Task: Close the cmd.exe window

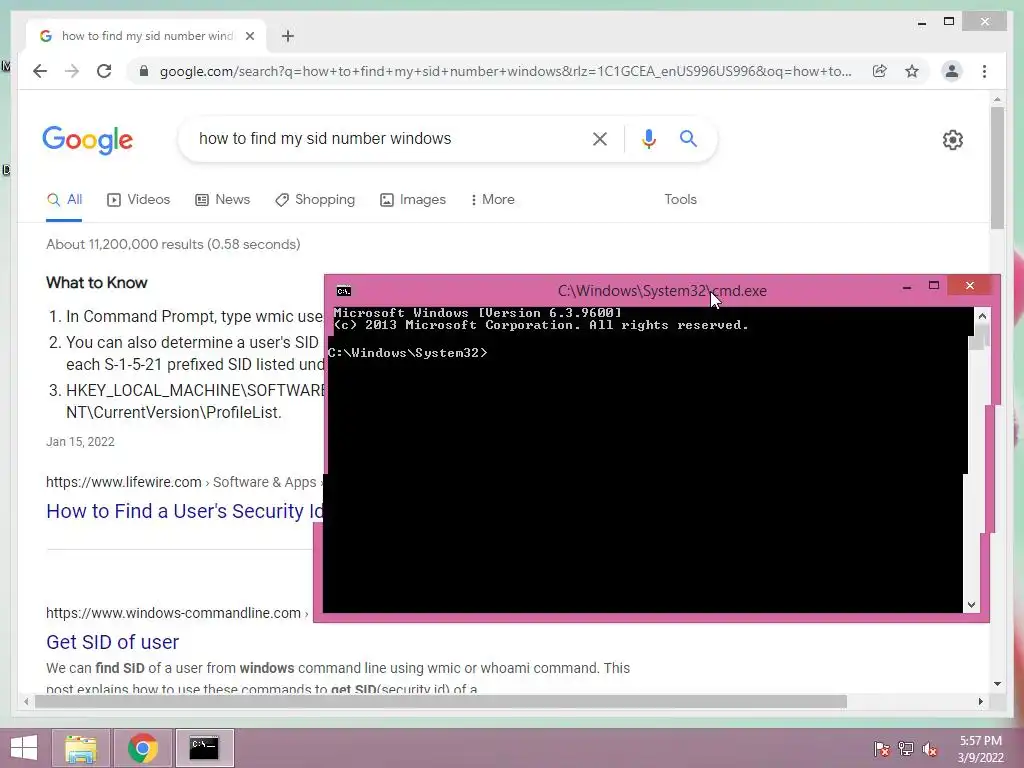Action: pos(970,285)
